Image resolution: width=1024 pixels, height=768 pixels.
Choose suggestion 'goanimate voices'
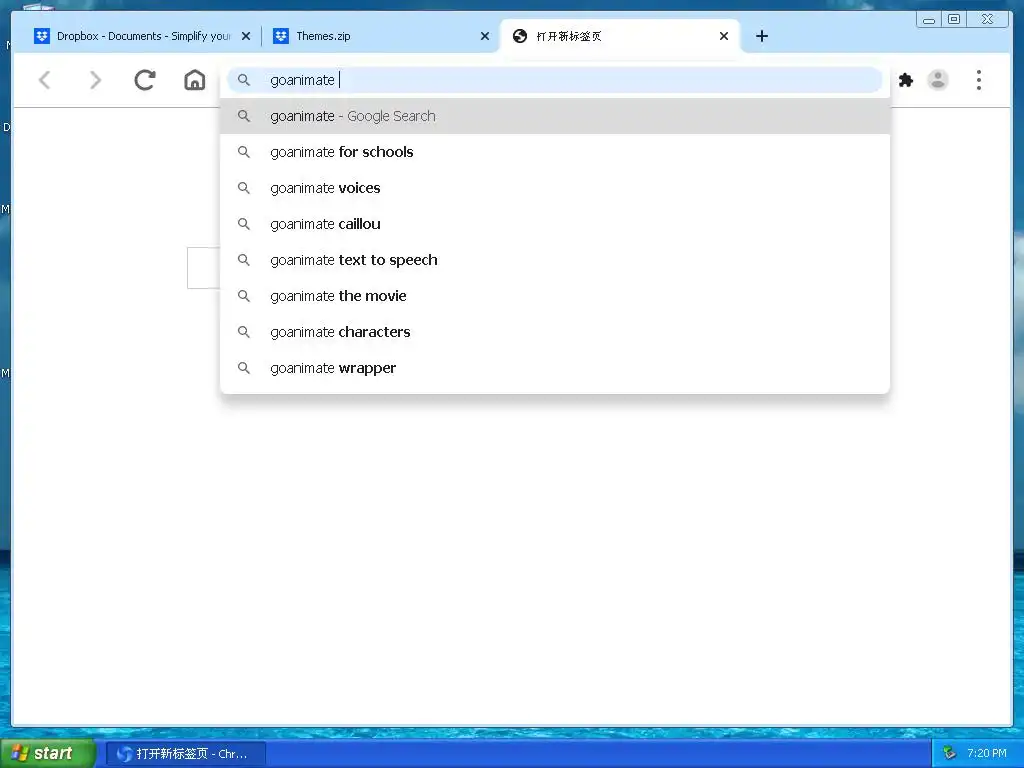pos(555,188)
